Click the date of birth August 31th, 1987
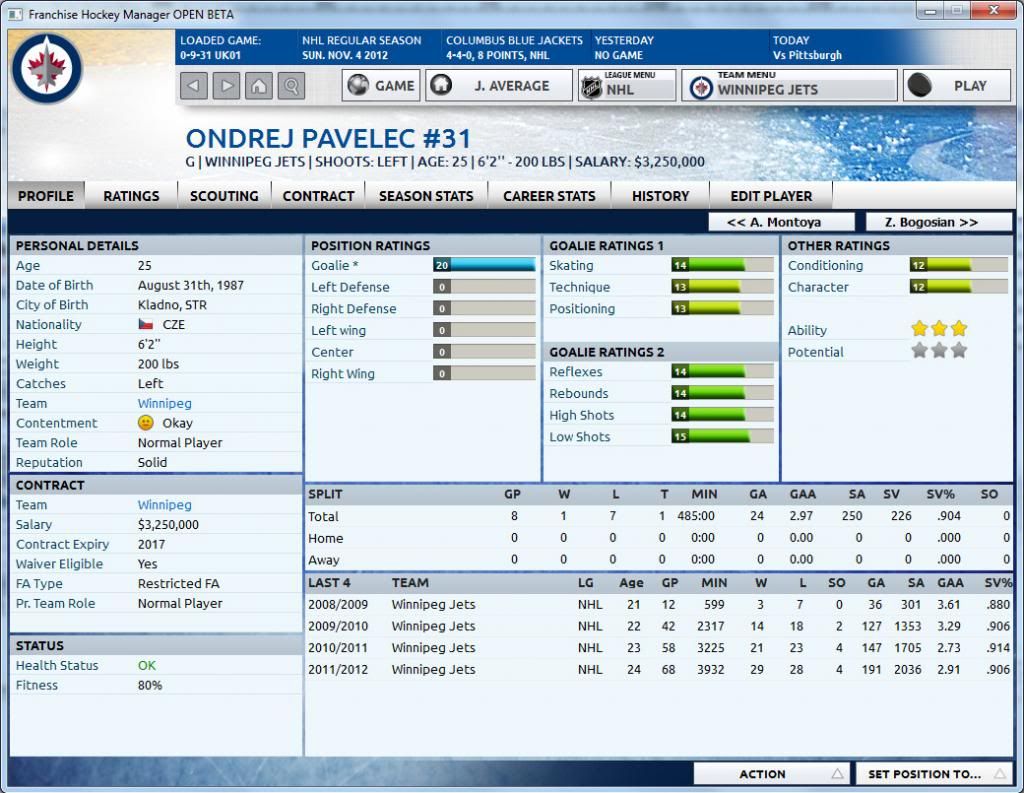This screenshot has height=793, width=1024. (191, 285)
